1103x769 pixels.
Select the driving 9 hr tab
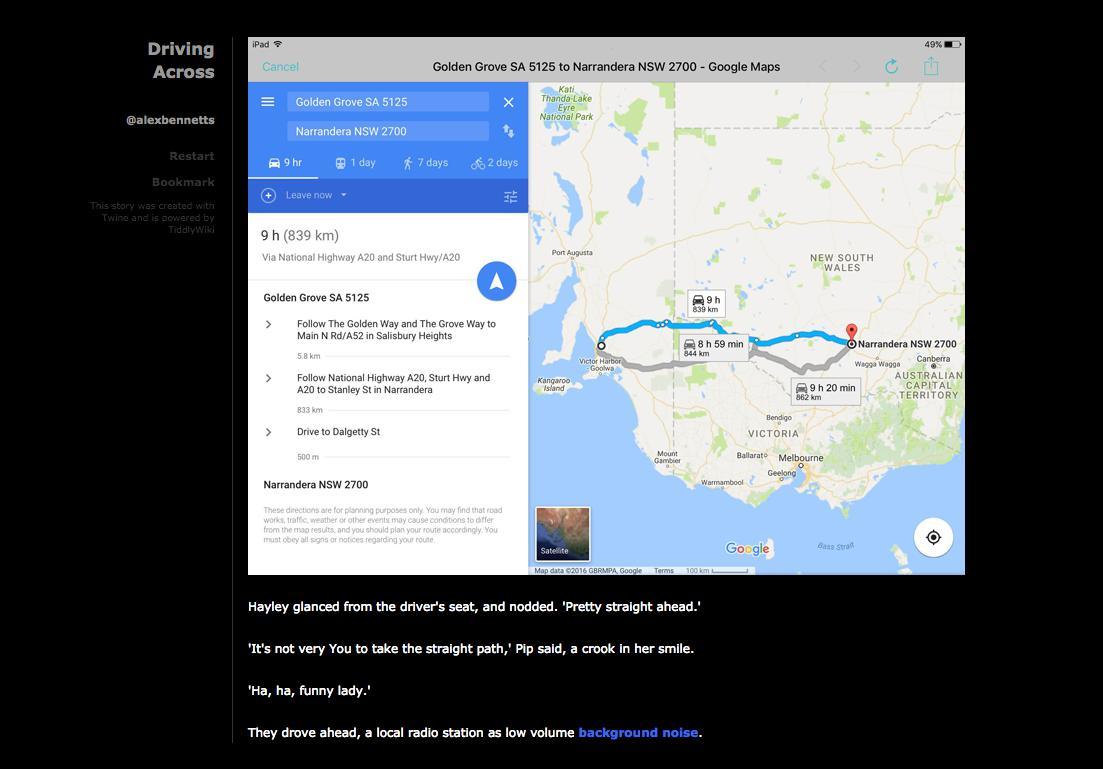[285, 163]
